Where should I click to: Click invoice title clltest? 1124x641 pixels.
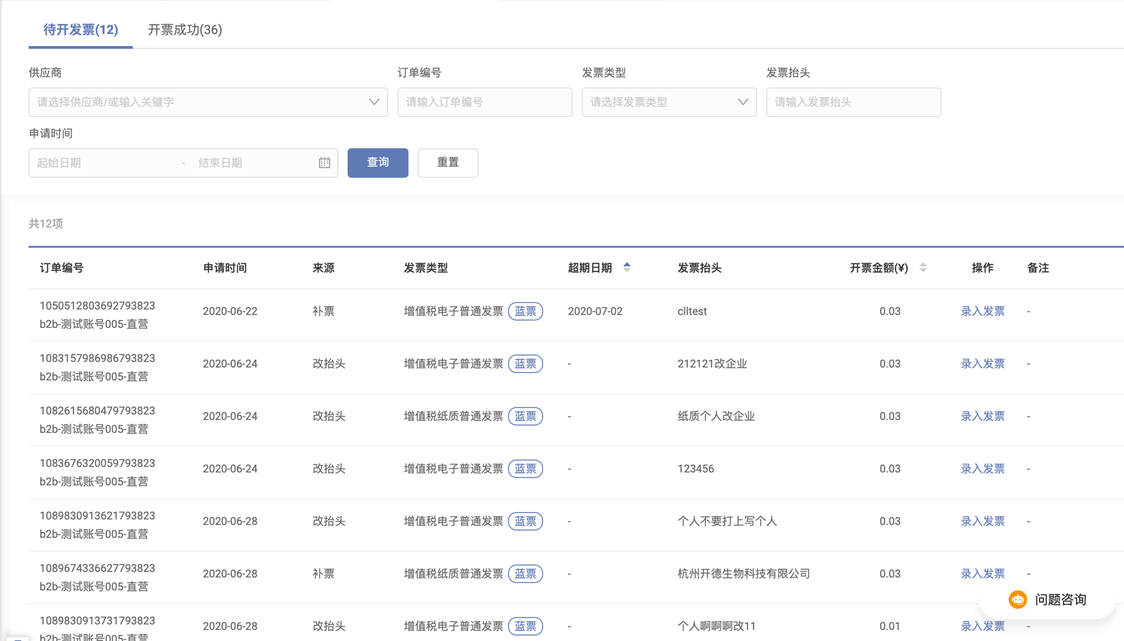(692, 311)
